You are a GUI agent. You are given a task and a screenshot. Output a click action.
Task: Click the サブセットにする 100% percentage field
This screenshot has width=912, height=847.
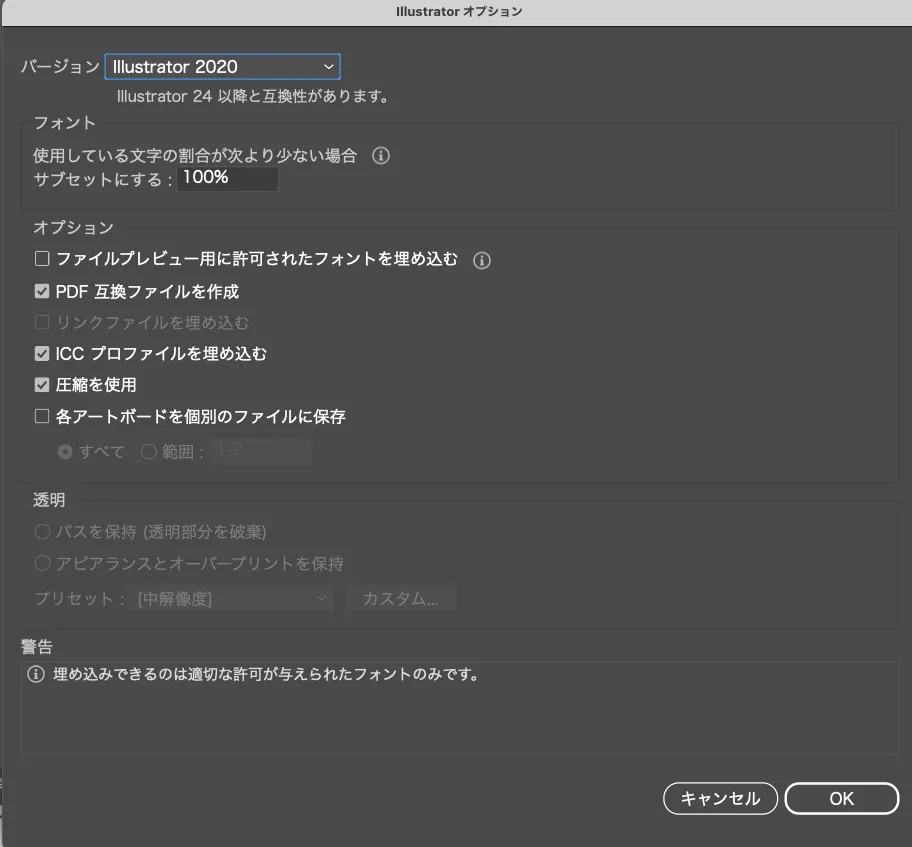(x=227, y=178)
